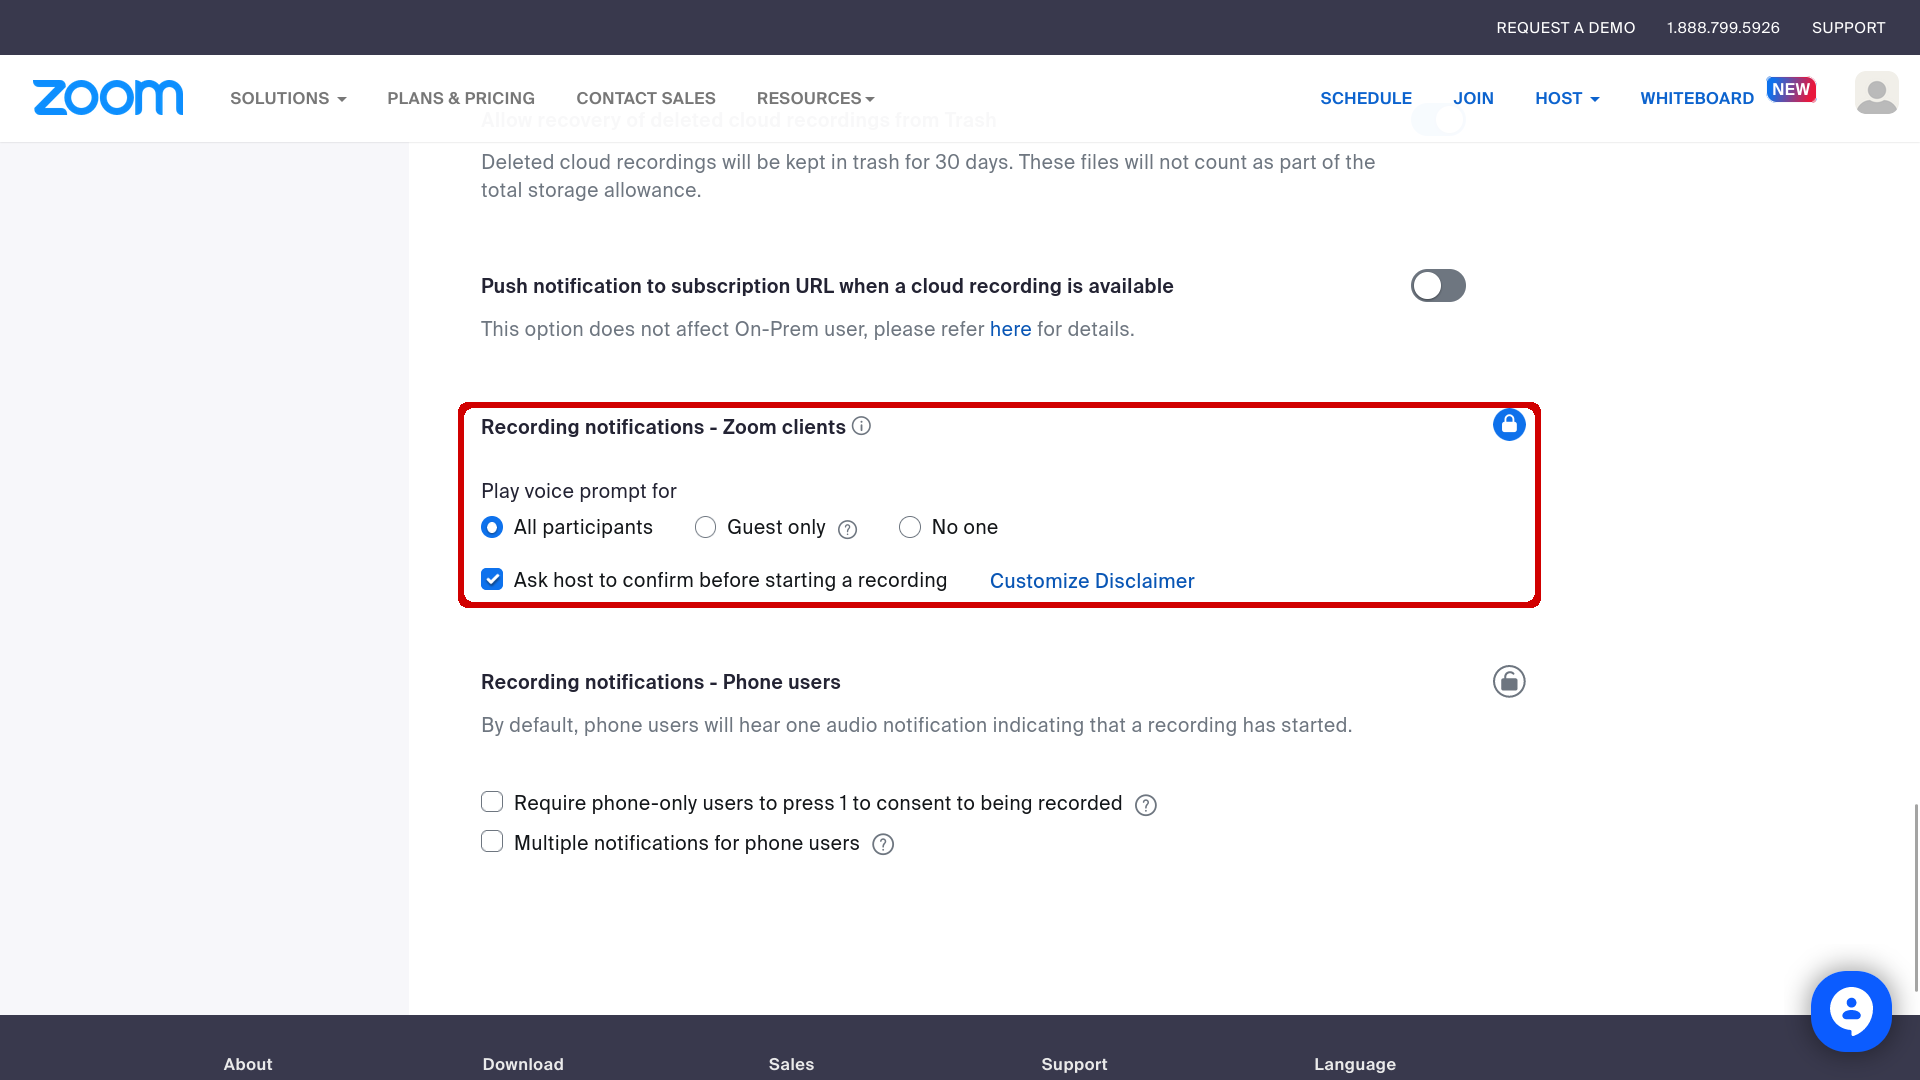Click help icon next to Guest only
Image resolution: width=1920 pixels, height=1080 pixels.
pyautogui.click(x=847, y=529)
